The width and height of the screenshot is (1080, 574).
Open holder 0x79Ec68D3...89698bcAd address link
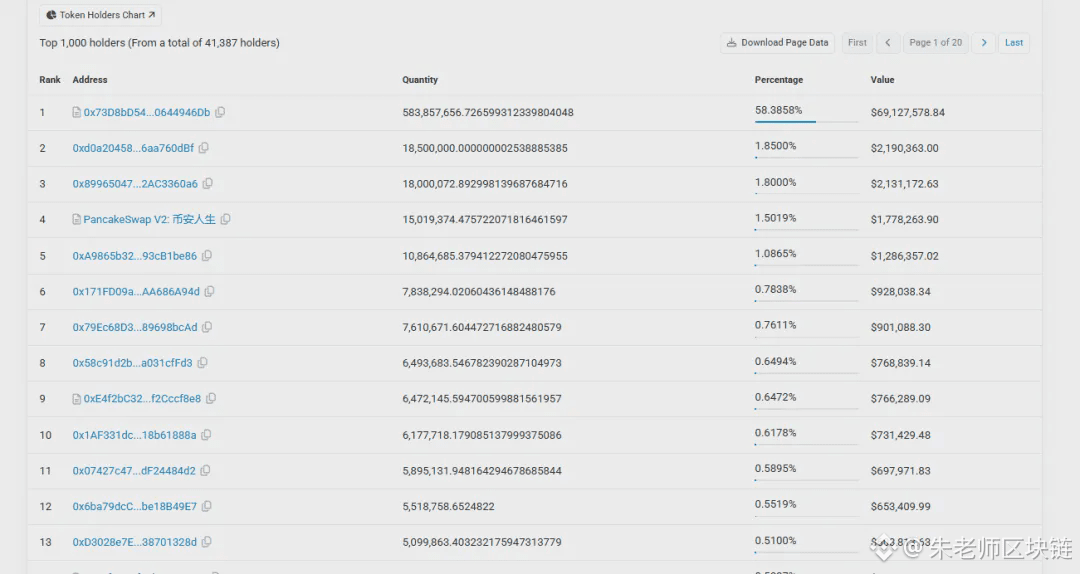tap(135, 327)
